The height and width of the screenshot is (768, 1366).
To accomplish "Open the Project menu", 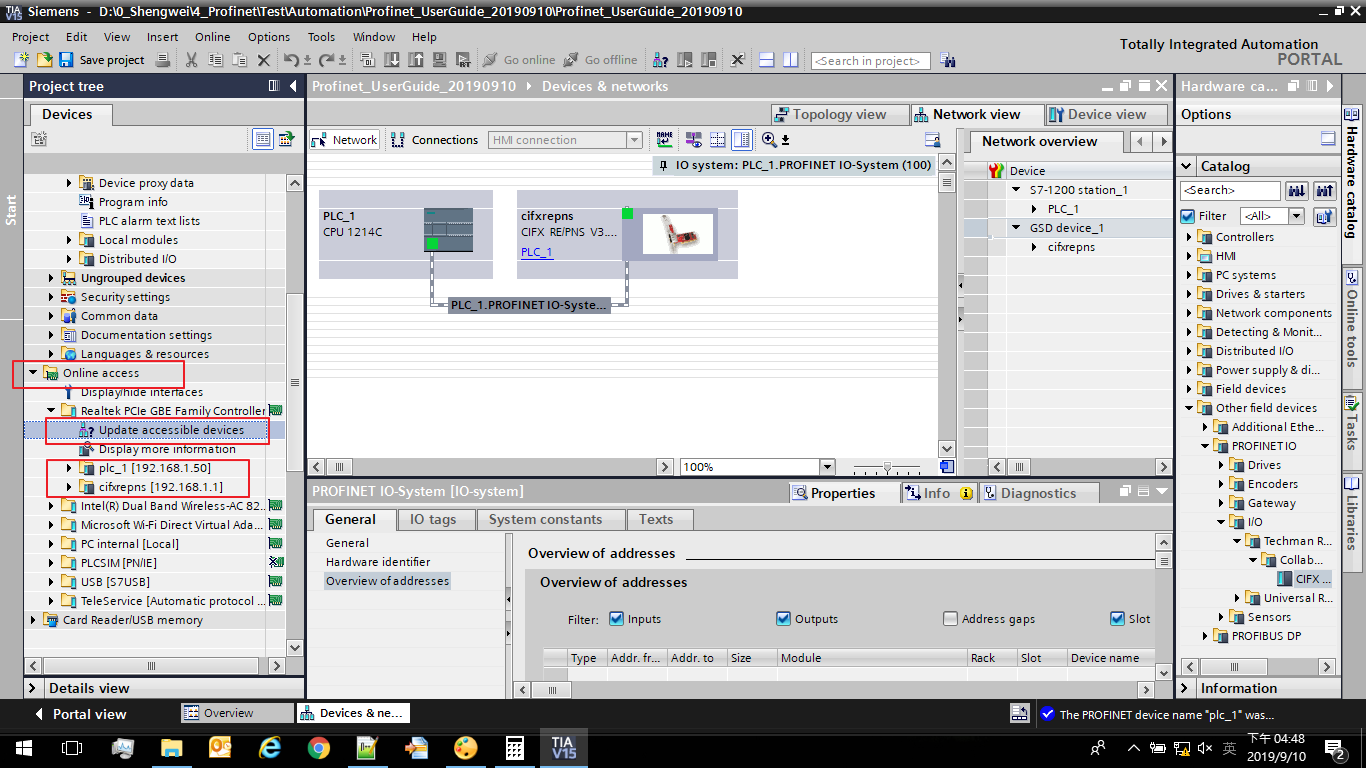I will (30, 37).
